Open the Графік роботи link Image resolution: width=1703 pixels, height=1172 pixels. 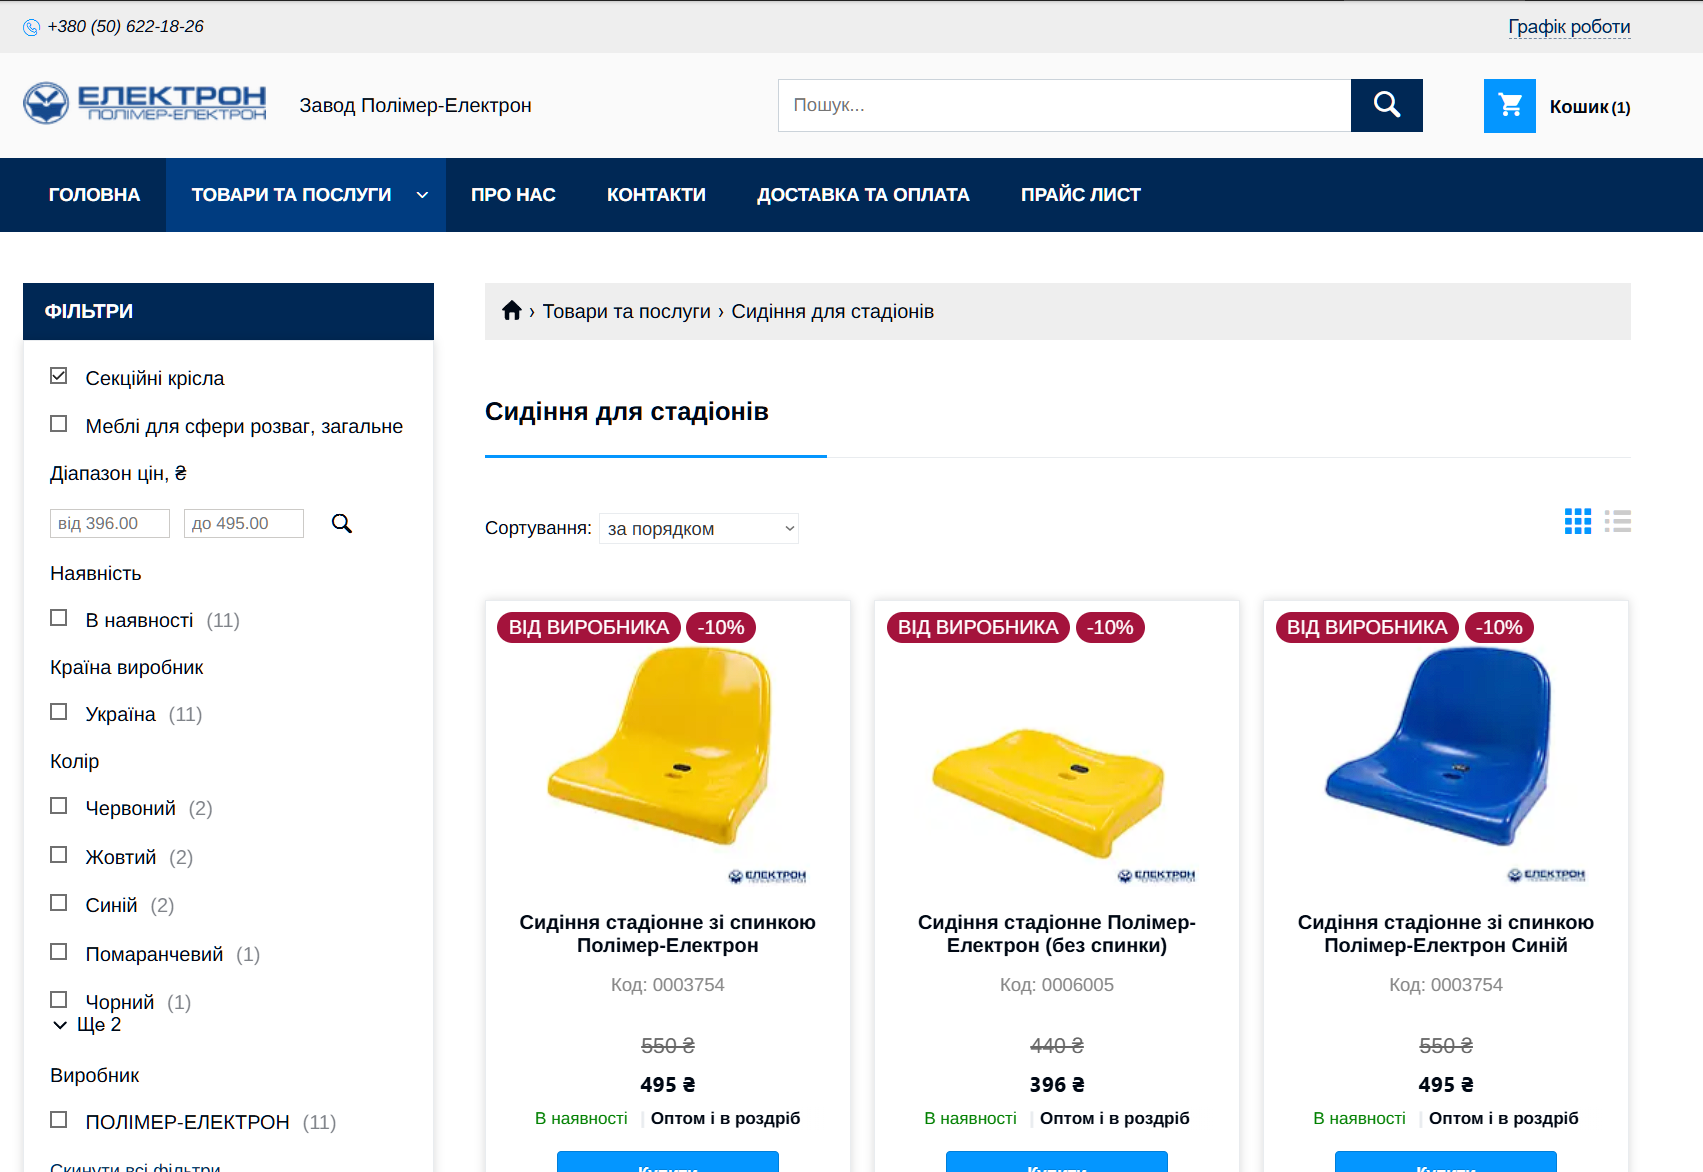tap(1569, 27)
